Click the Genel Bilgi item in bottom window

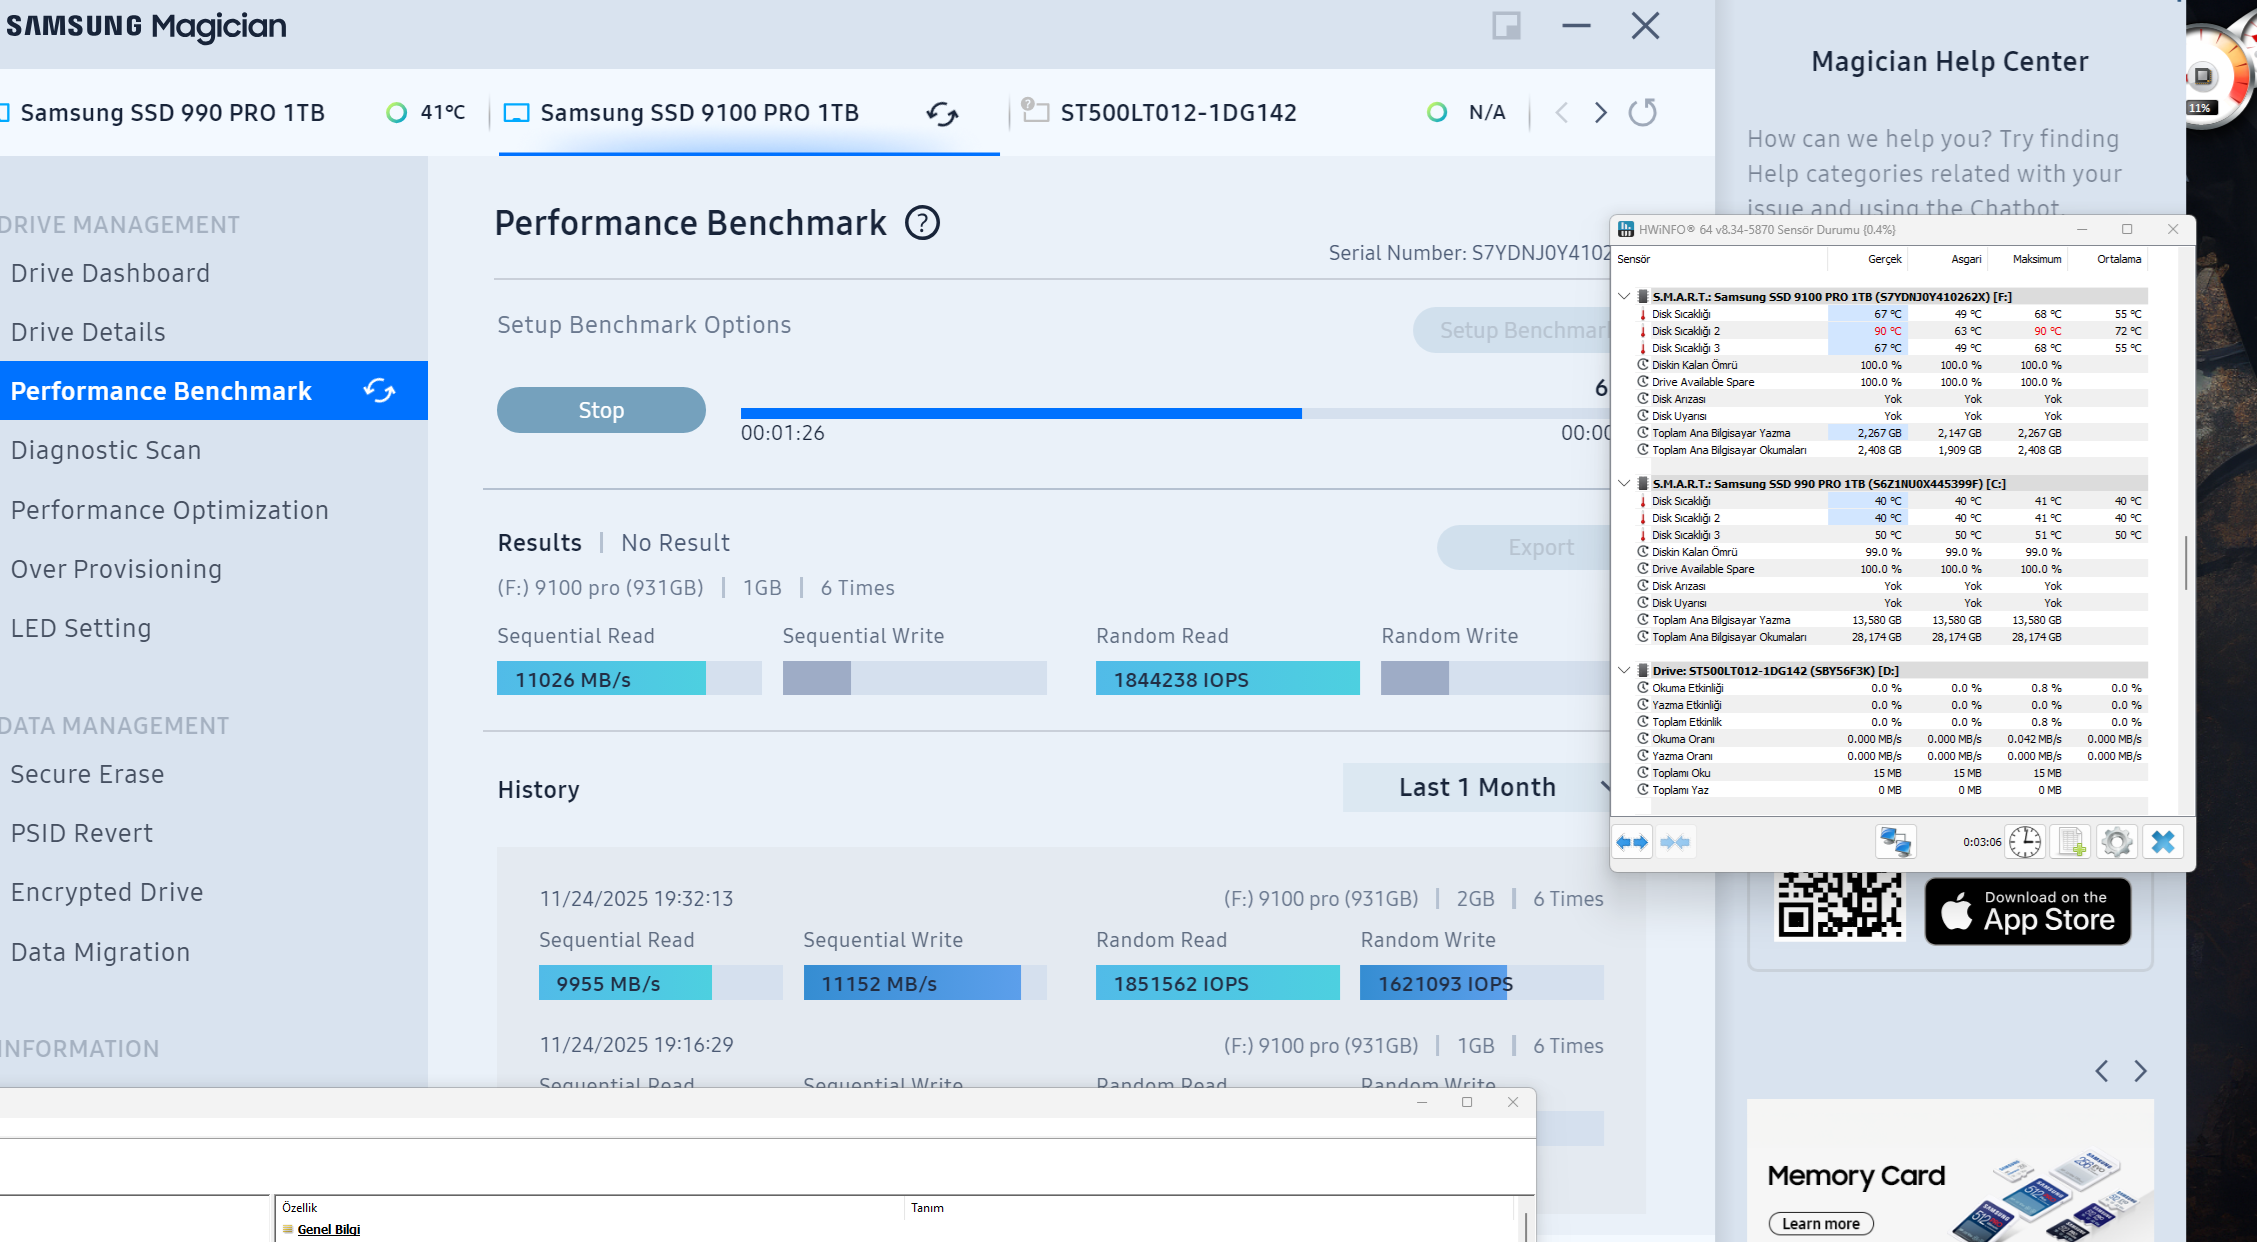click(328, 1229)
